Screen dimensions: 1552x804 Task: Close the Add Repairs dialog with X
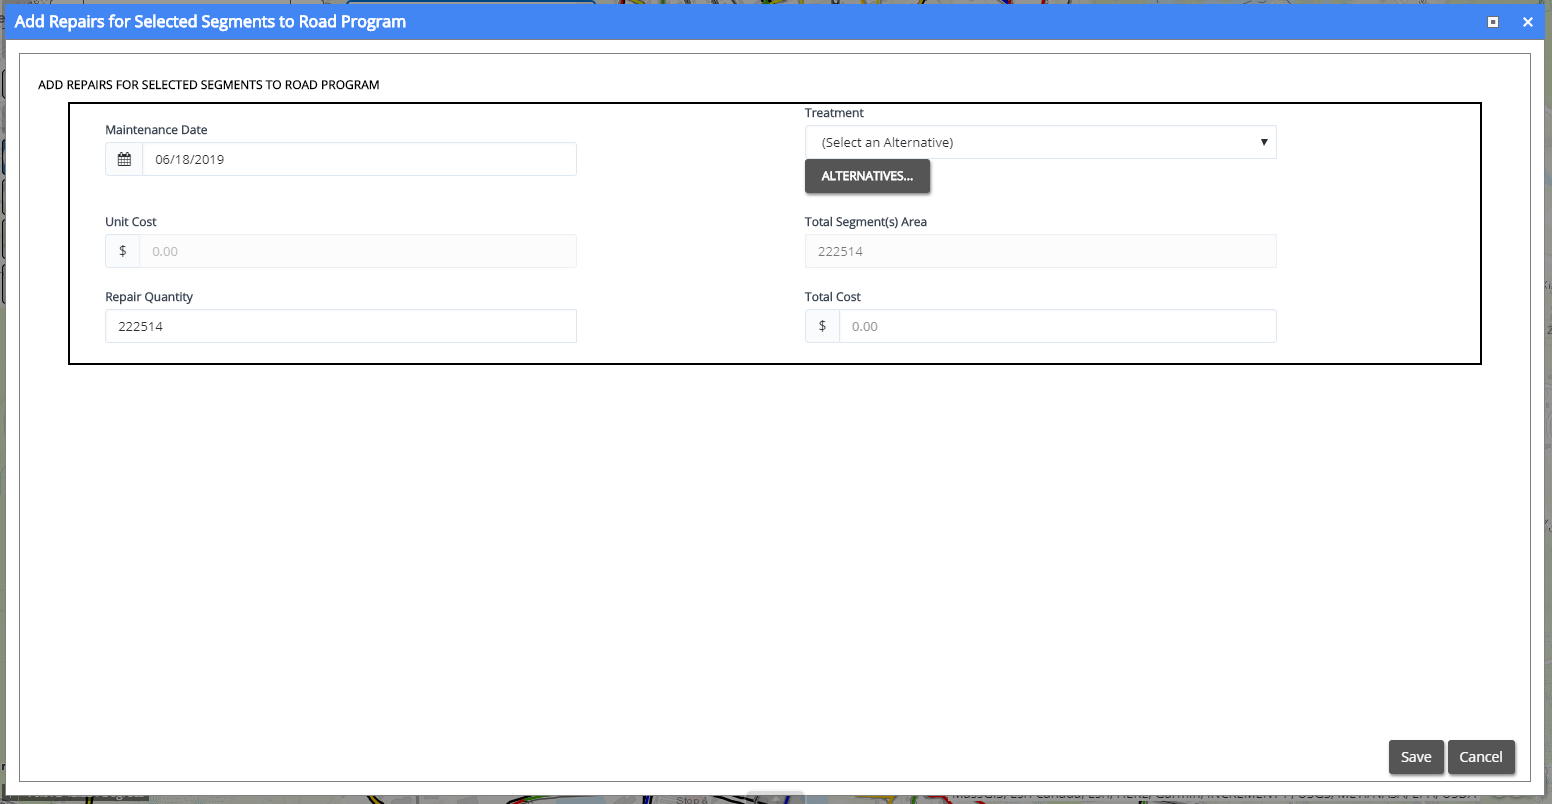[x=1527, y=22]
